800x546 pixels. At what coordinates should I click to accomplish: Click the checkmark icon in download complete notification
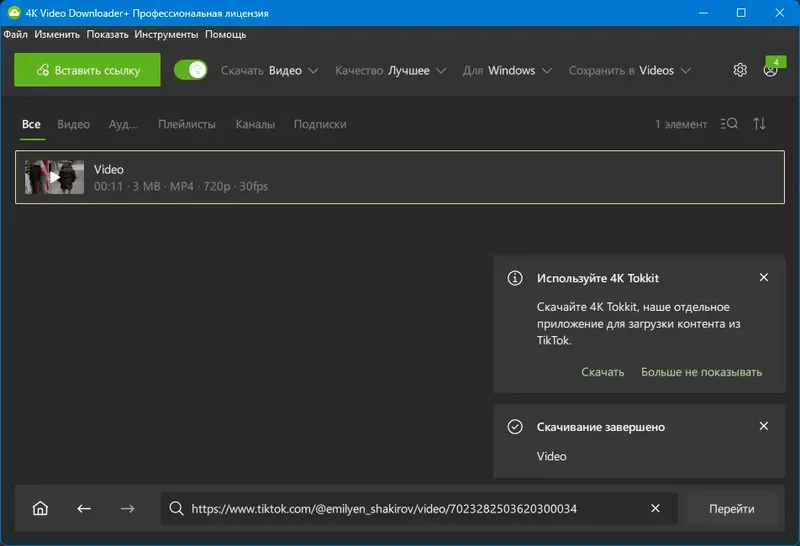tap(515, 427)
